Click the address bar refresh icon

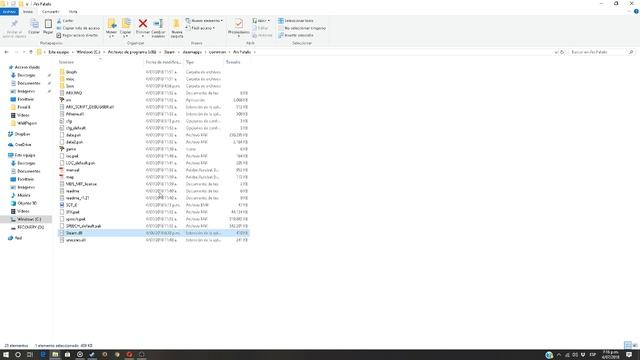coord(562,52)
